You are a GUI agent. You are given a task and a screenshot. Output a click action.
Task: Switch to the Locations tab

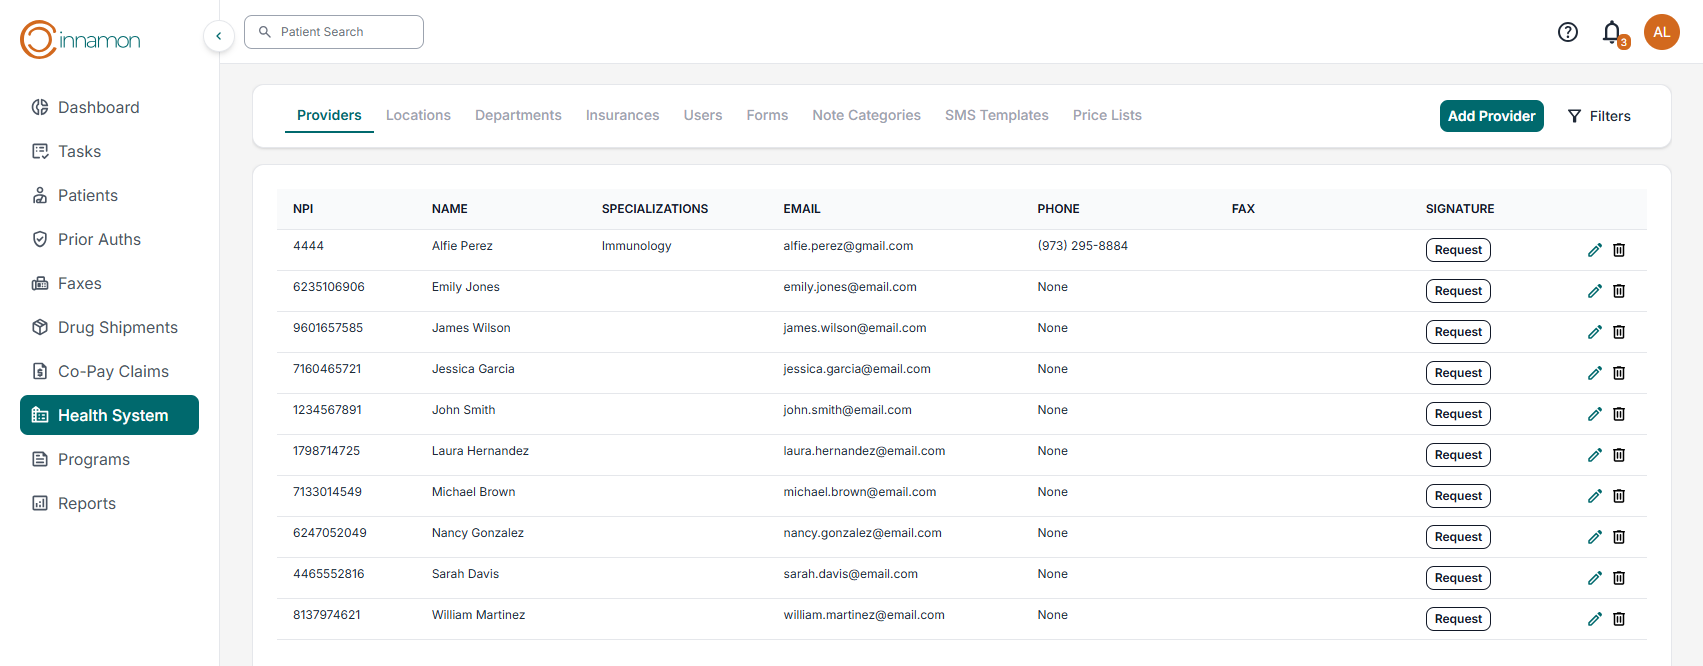[418, 115]
